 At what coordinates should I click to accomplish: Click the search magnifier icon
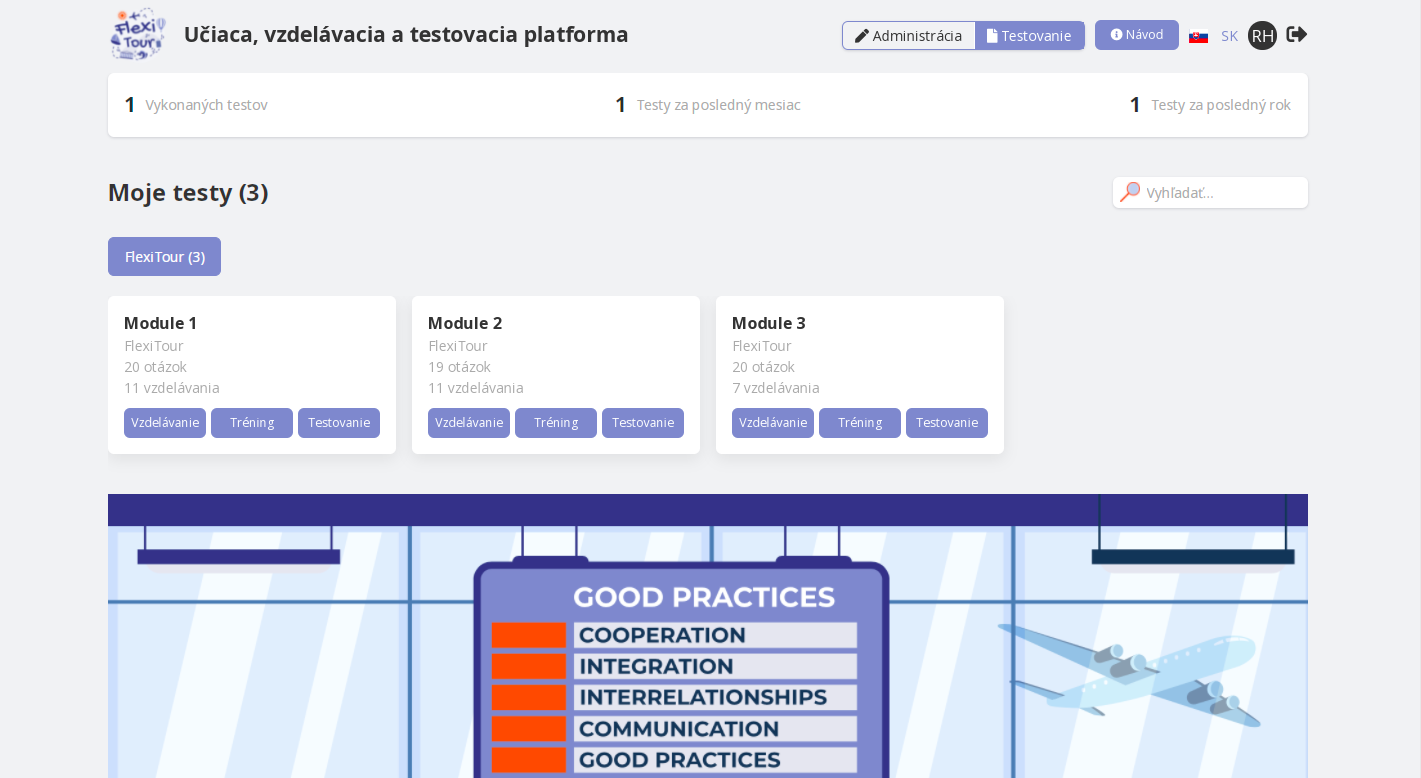click(x=1130, y=192)
